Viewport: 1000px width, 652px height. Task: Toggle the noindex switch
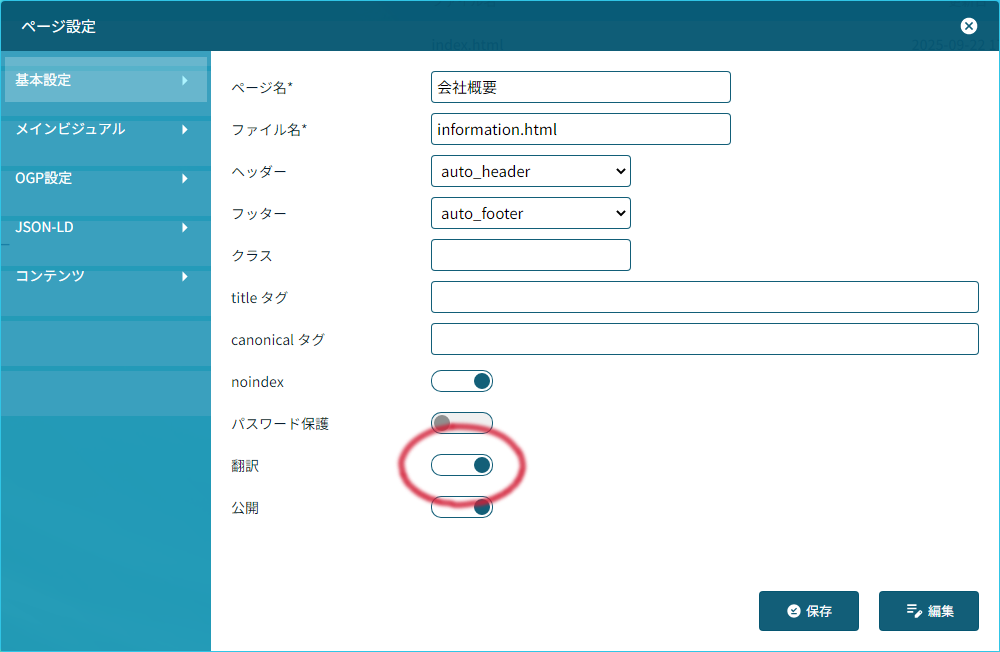point(462,381)
